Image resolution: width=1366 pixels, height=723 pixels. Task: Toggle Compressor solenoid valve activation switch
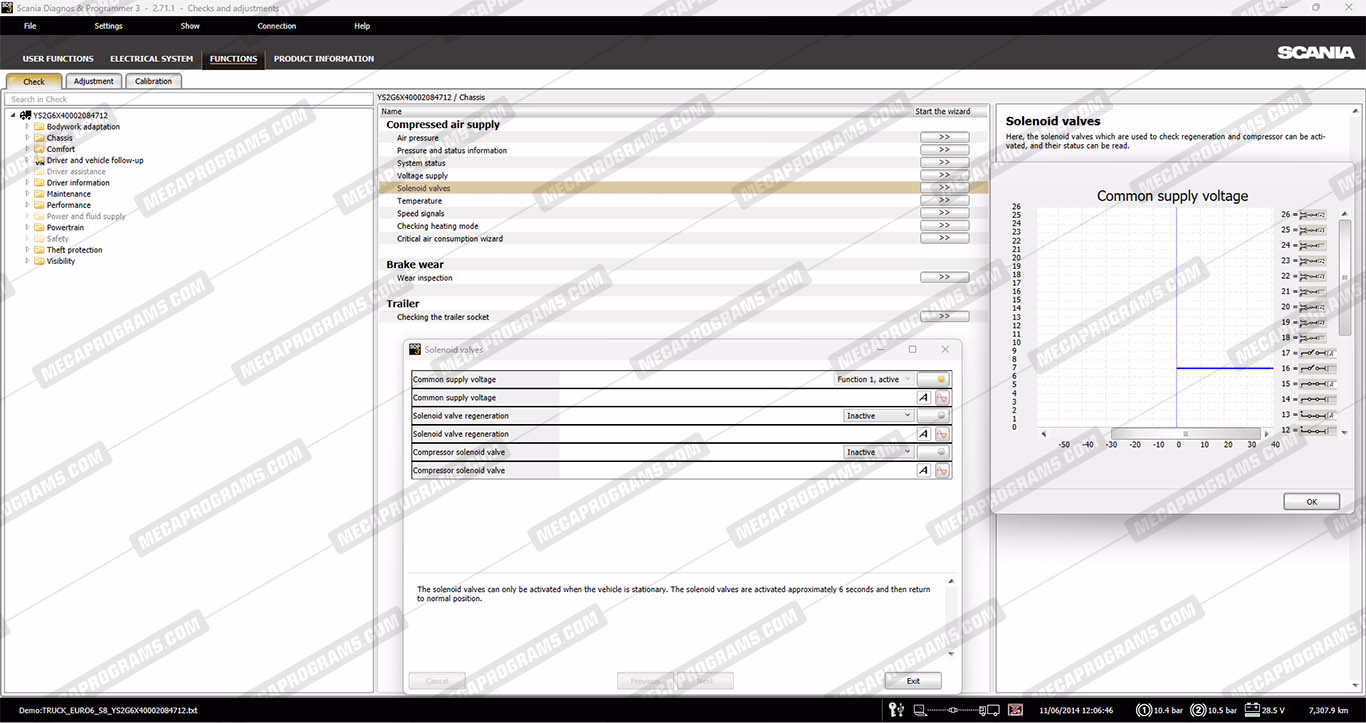932,452
